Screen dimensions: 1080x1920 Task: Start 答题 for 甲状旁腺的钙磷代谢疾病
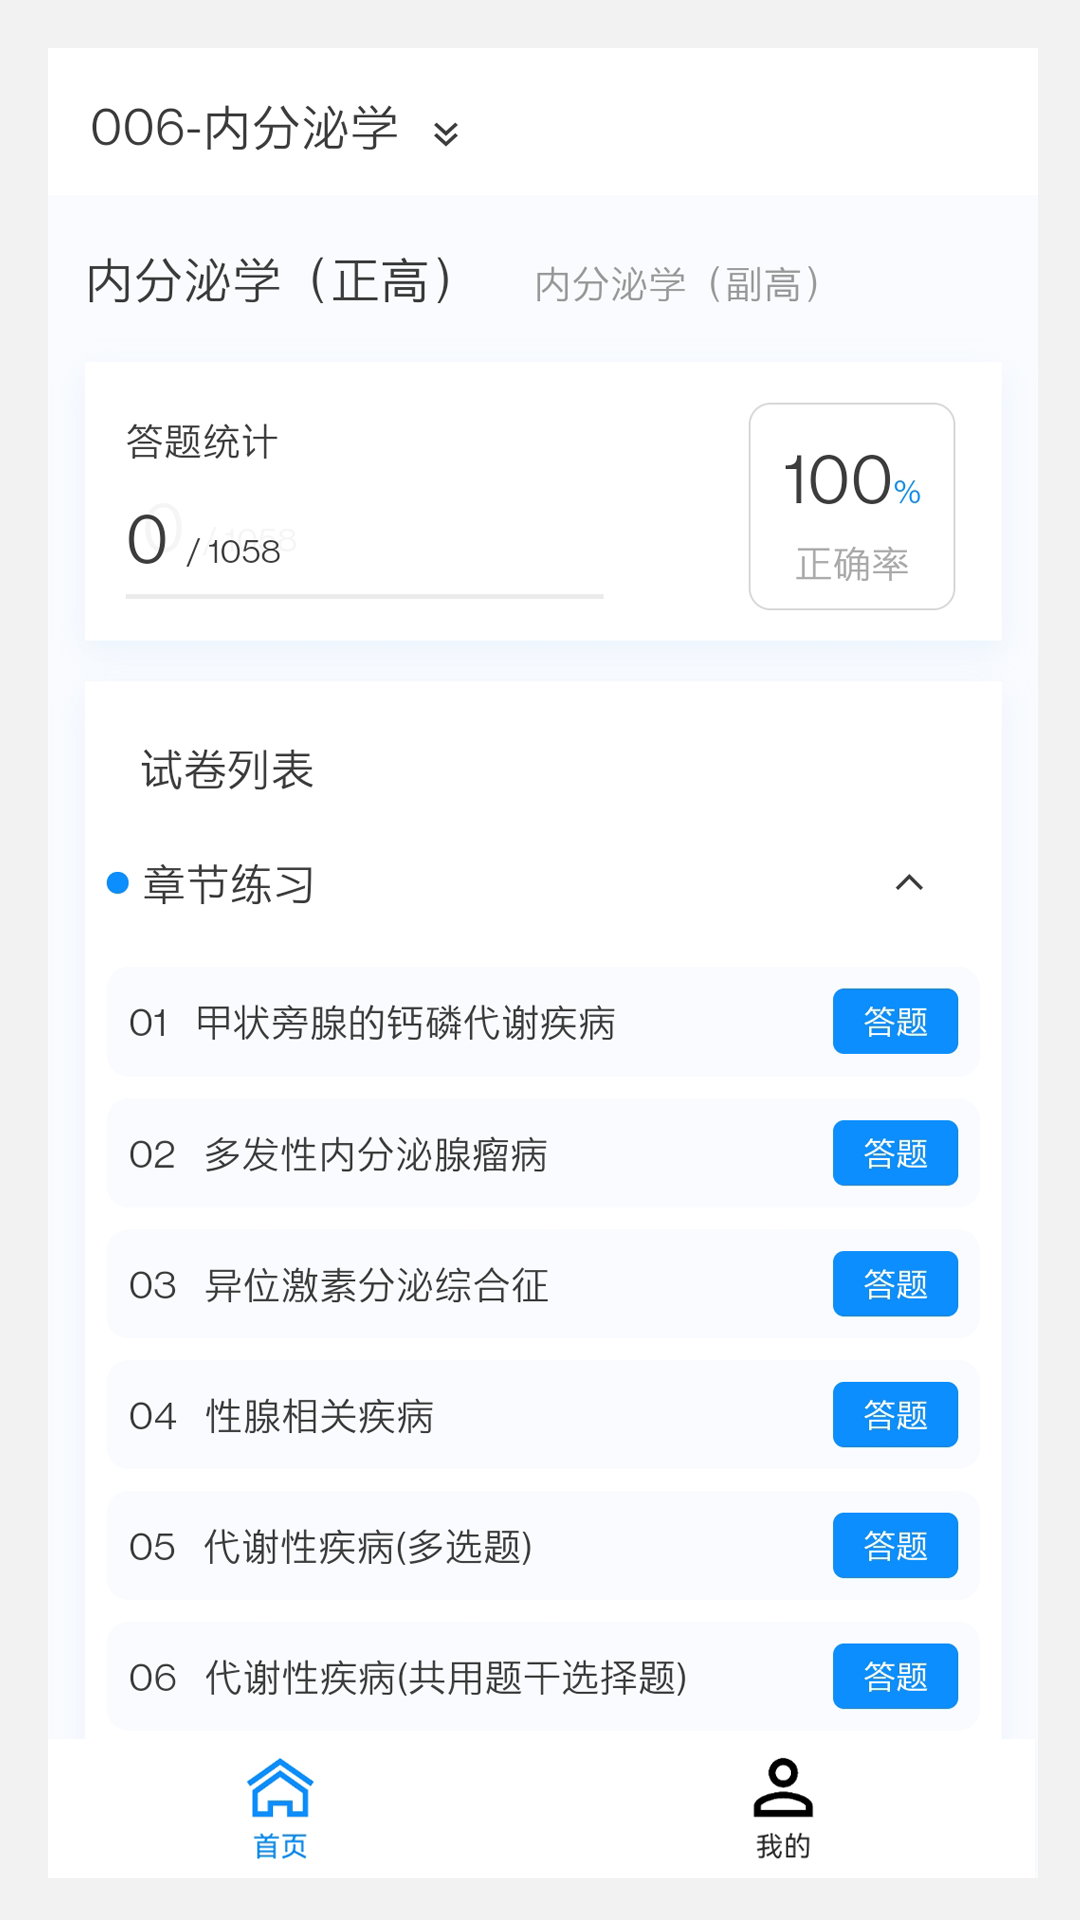(x=895, y=1022)
